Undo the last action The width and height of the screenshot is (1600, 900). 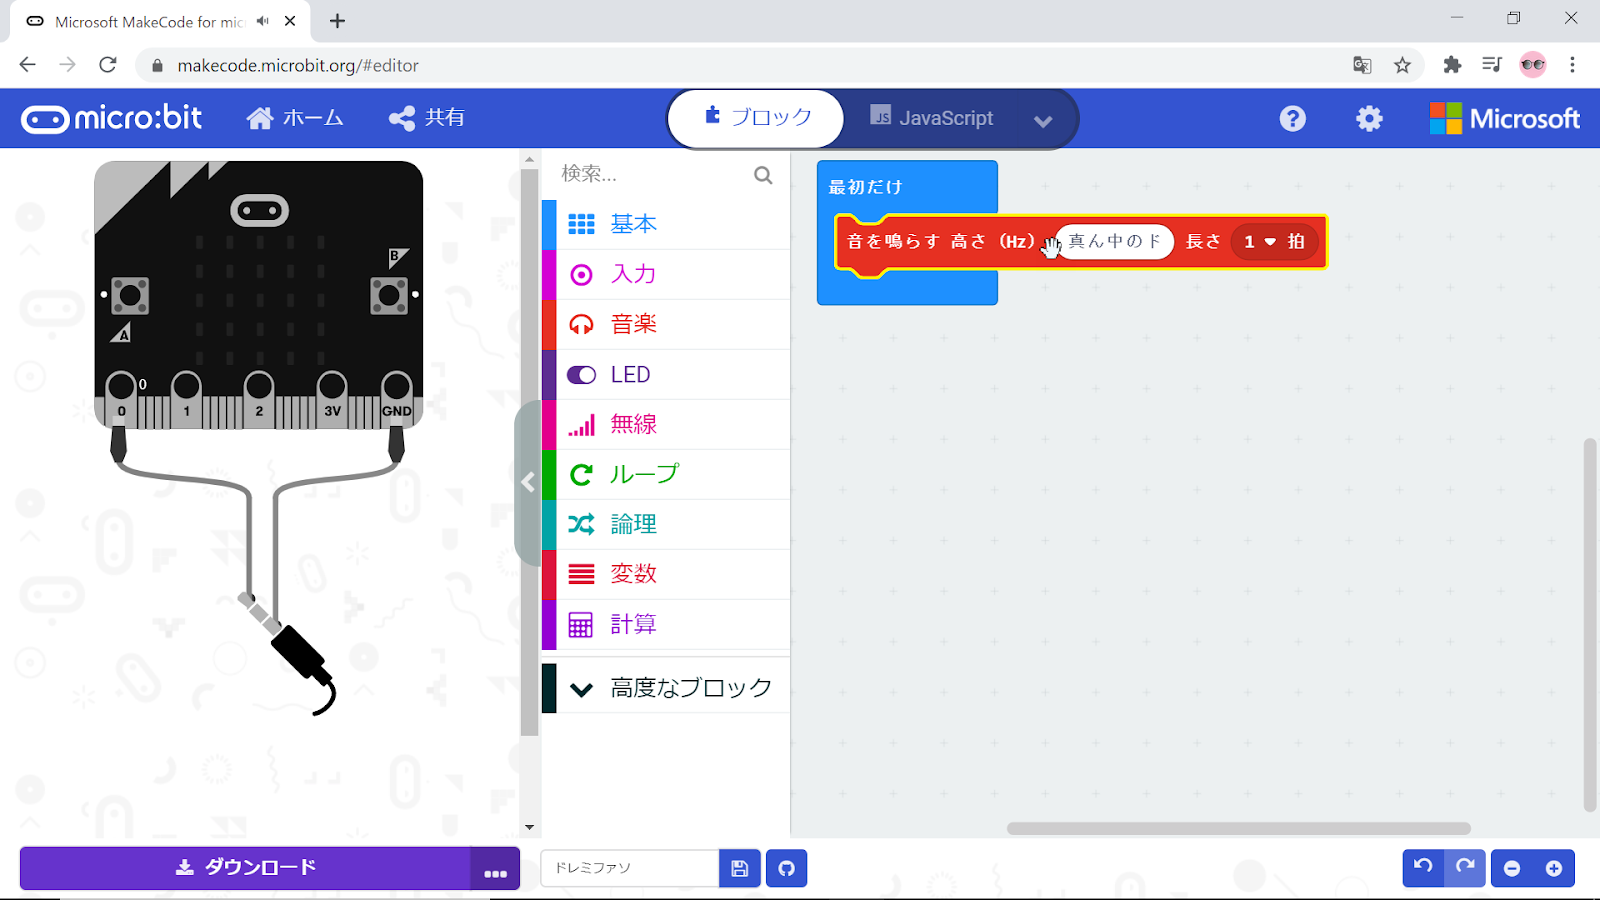(x=1423, y=868)
